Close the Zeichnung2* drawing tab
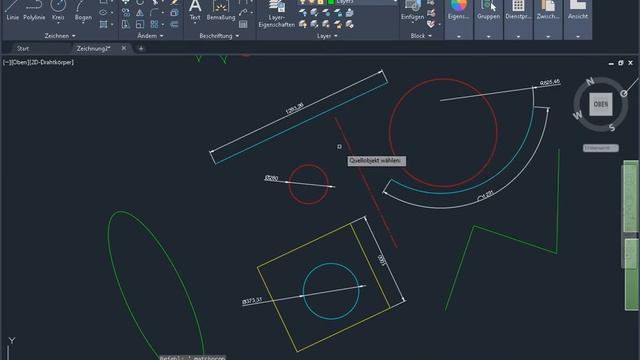640x360 pixels. coord(124,48)
